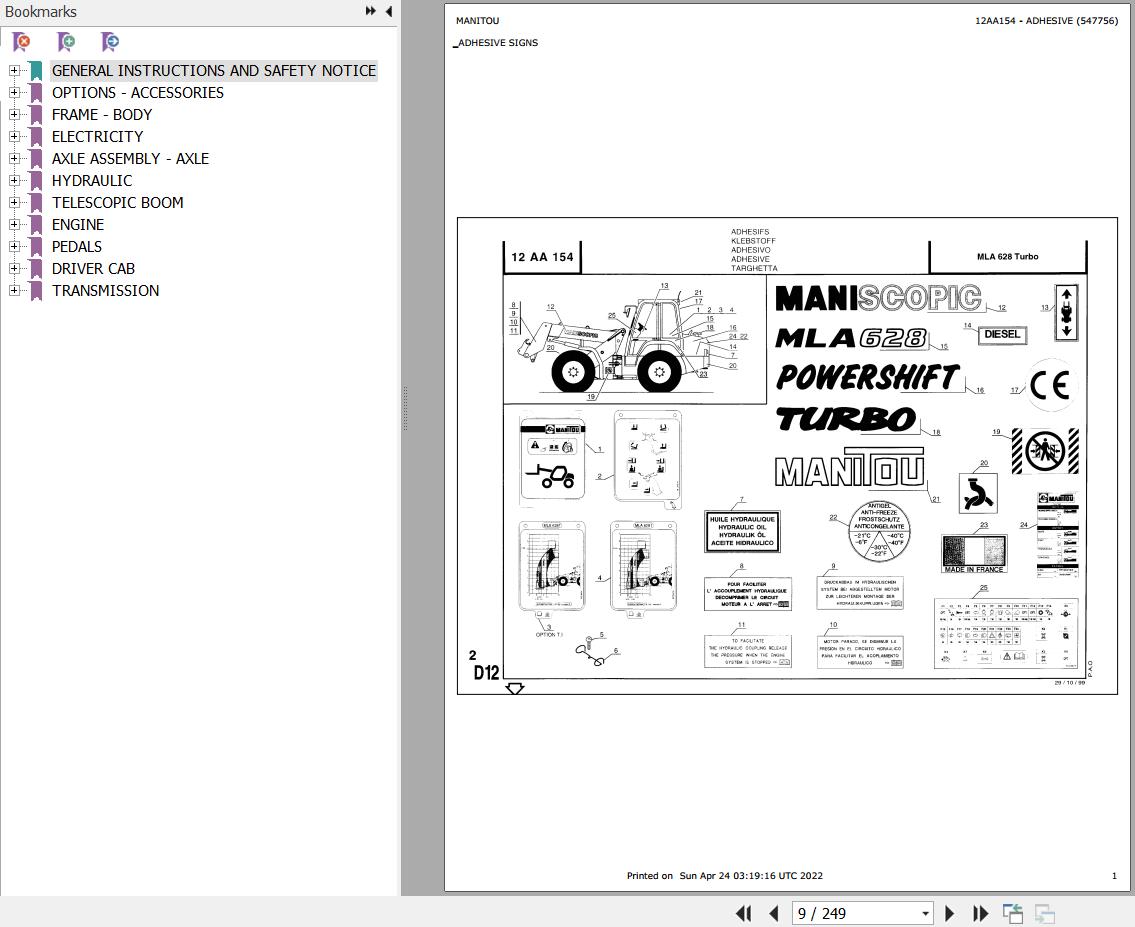The image size is (1135, 927).
Task: Click the delete bookmark icon
Action: [22, 42]
